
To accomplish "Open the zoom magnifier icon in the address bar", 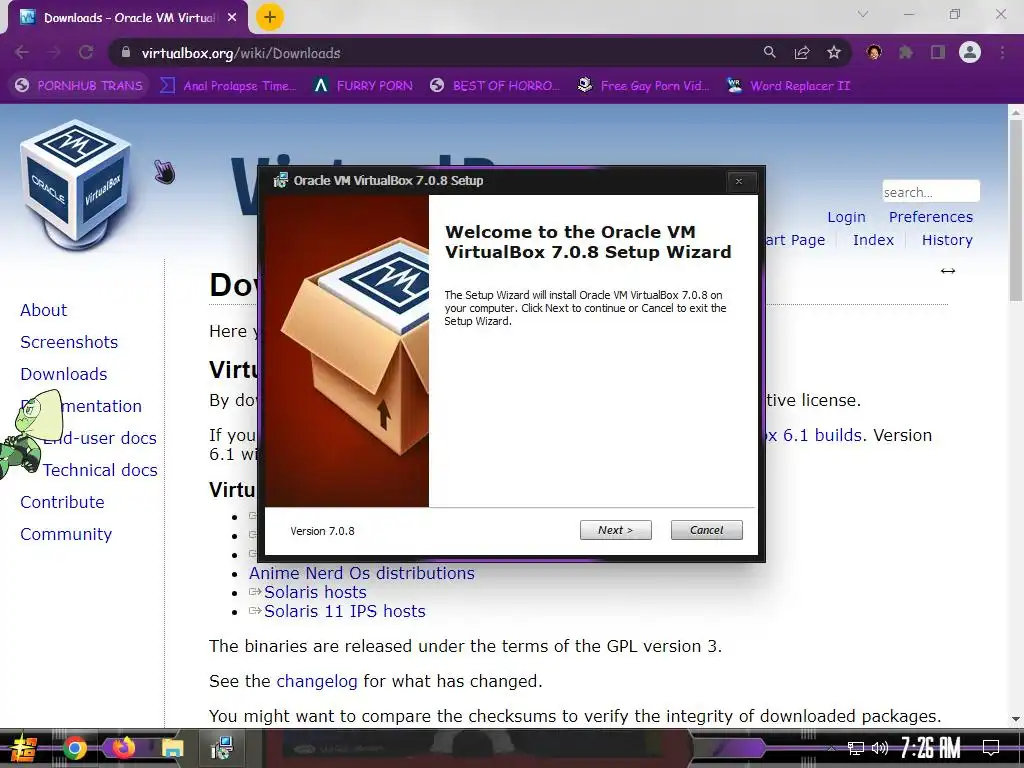I will tap(769, 52).
